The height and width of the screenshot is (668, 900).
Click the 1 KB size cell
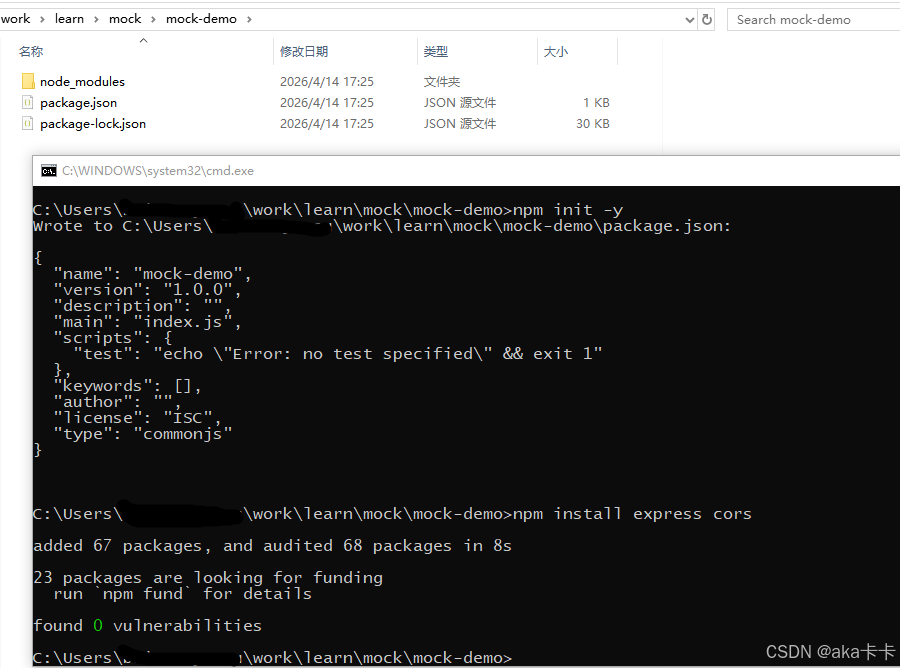point(596,103)
